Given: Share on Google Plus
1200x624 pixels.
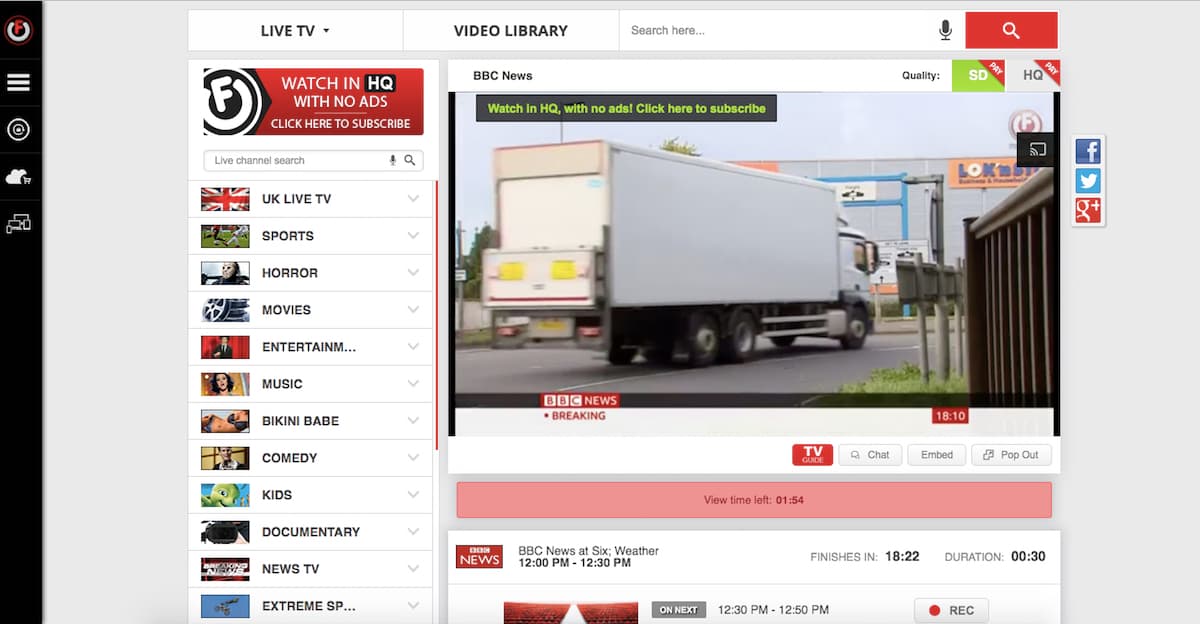Looking at the screenshot, I should (1088, 210).
